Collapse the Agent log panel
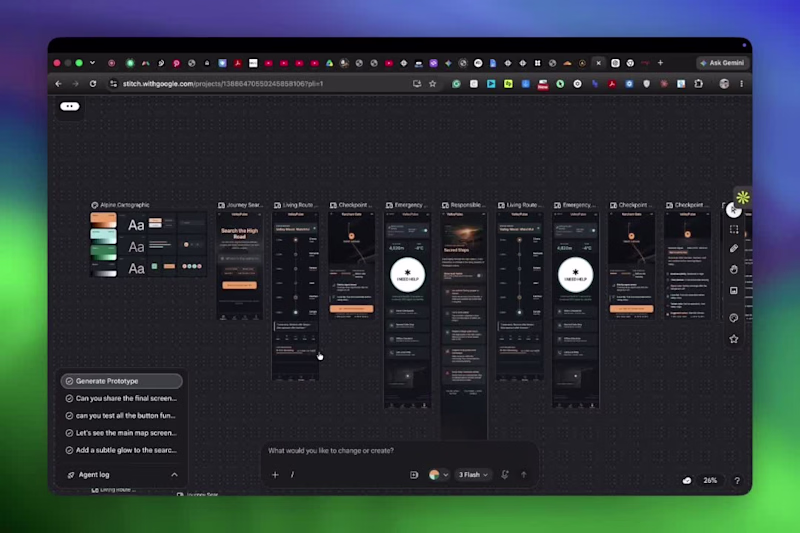The image size is (800, 533). pos(174,475)
